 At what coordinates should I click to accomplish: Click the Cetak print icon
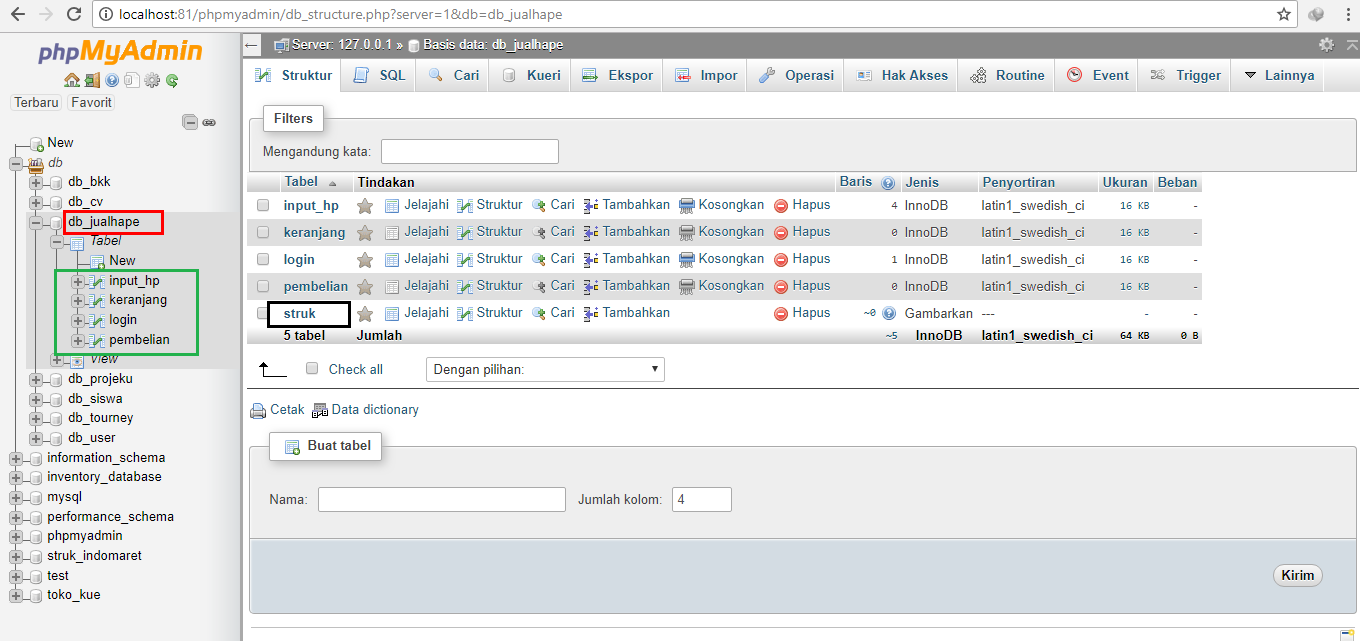258,410
